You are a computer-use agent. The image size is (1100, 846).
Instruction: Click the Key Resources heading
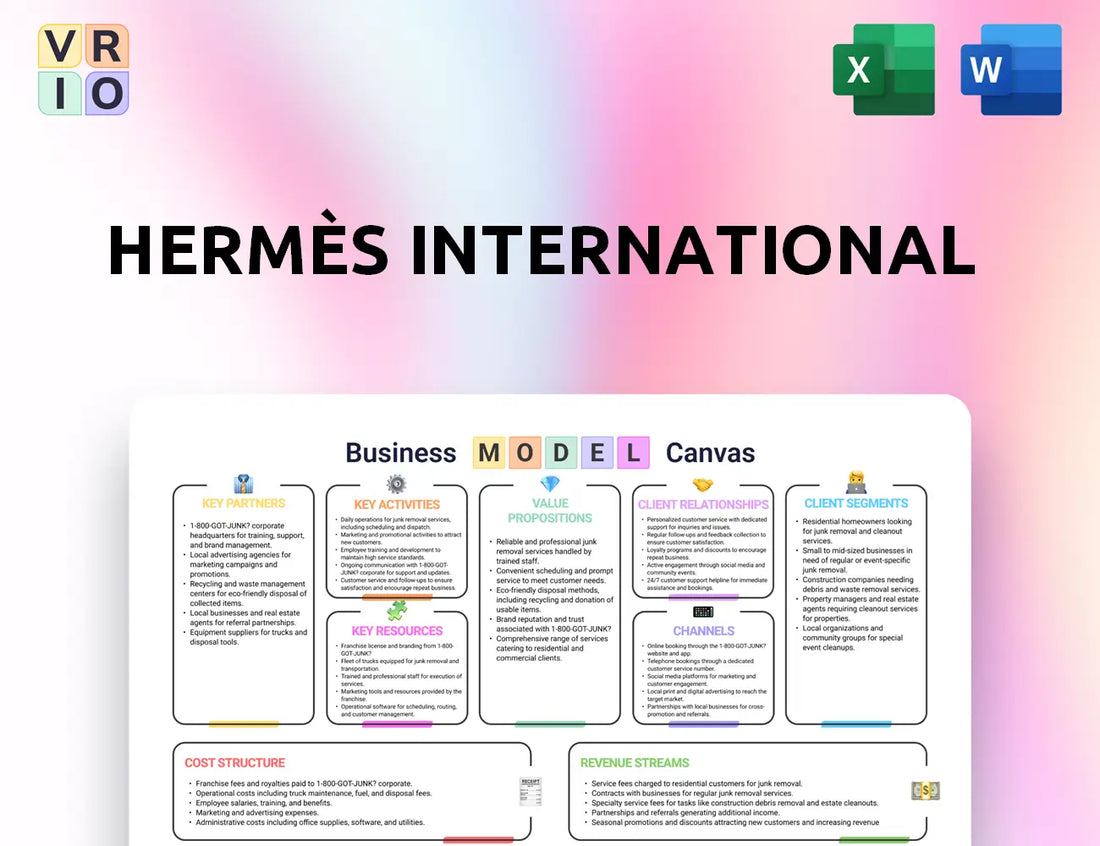pos(397,631)
